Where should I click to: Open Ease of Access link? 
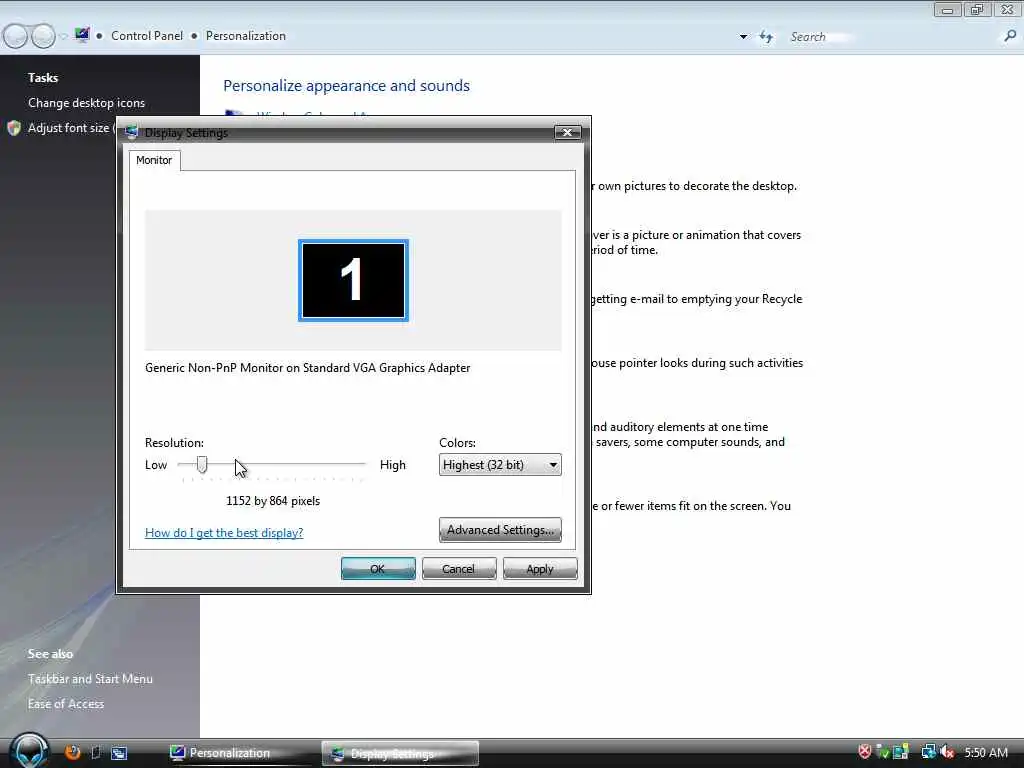coord(66,704)
